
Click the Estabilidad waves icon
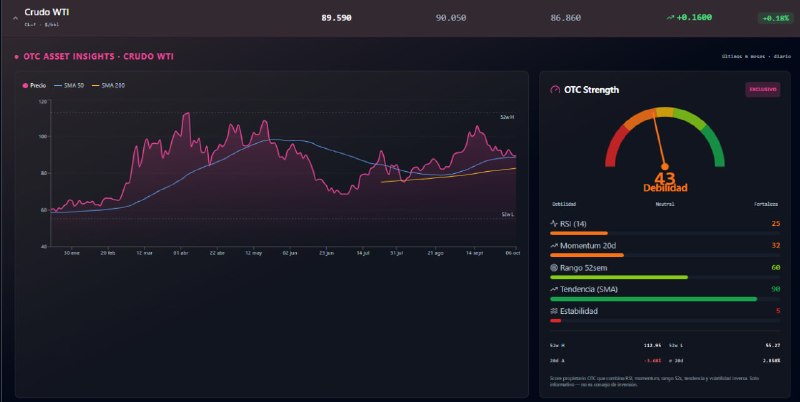pyautogui.click(x=554, y=311)
